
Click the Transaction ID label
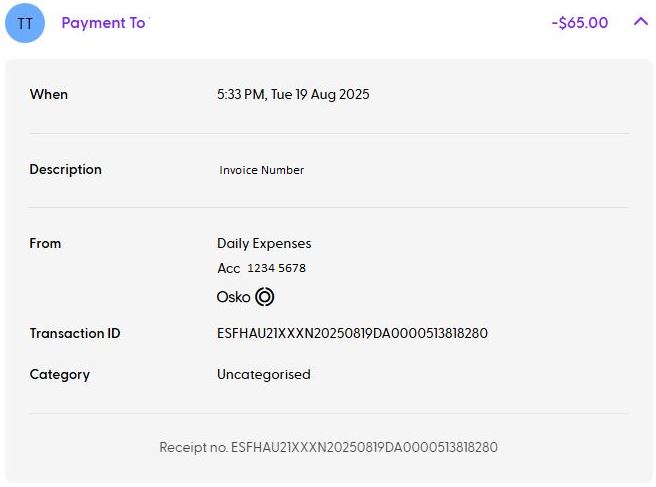[x=75, y=333]
